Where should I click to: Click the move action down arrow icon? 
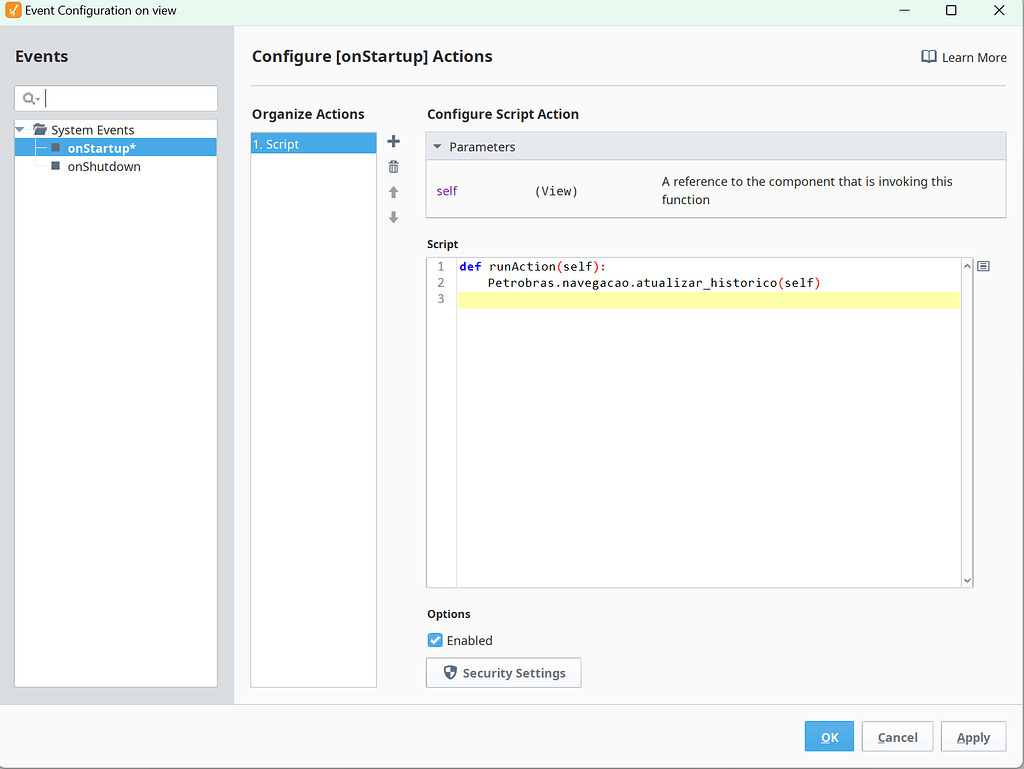pos(393,216)
